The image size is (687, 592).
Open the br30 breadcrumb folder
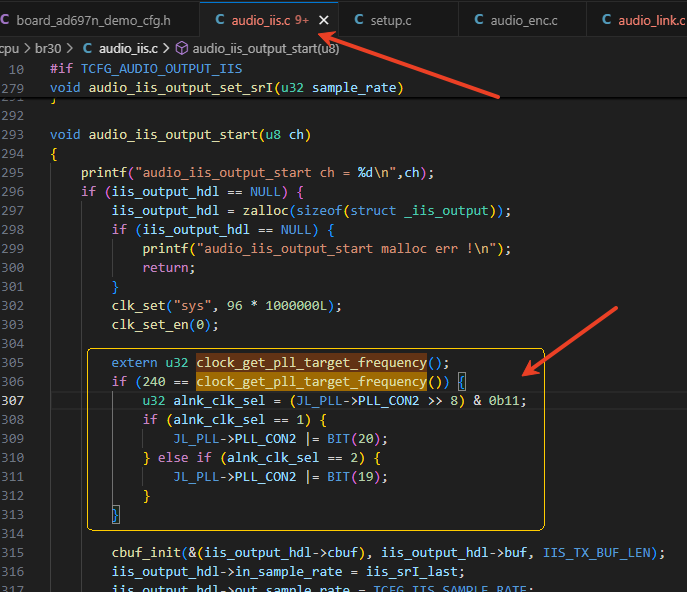[x=48, y=48]
